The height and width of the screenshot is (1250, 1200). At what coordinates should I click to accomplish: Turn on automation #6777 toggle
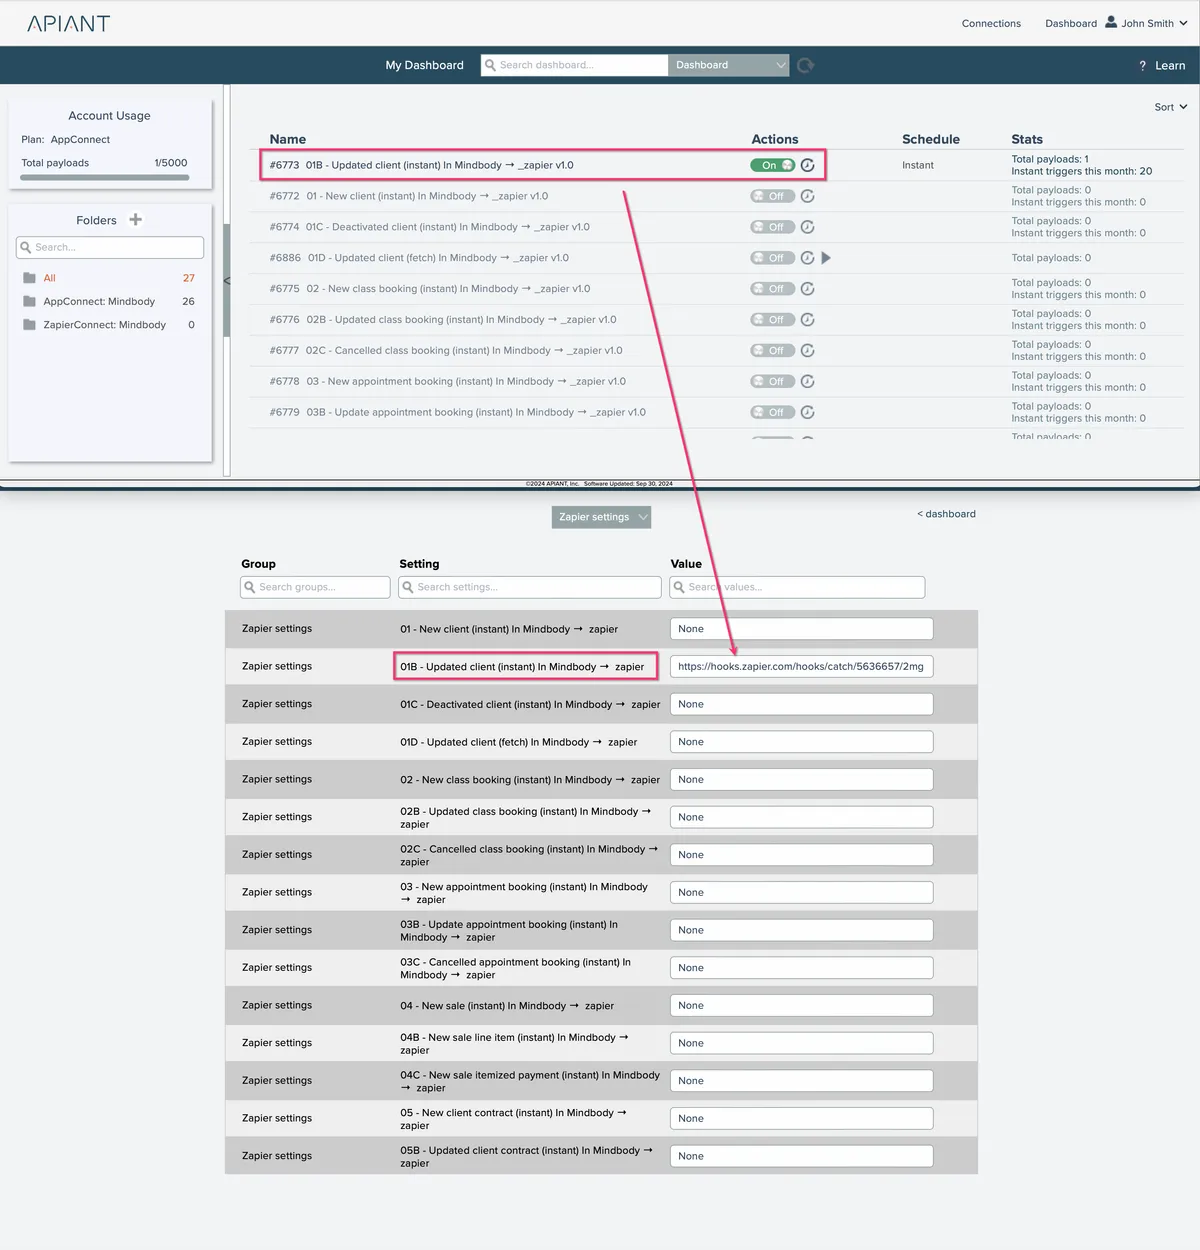coord(773,351)
